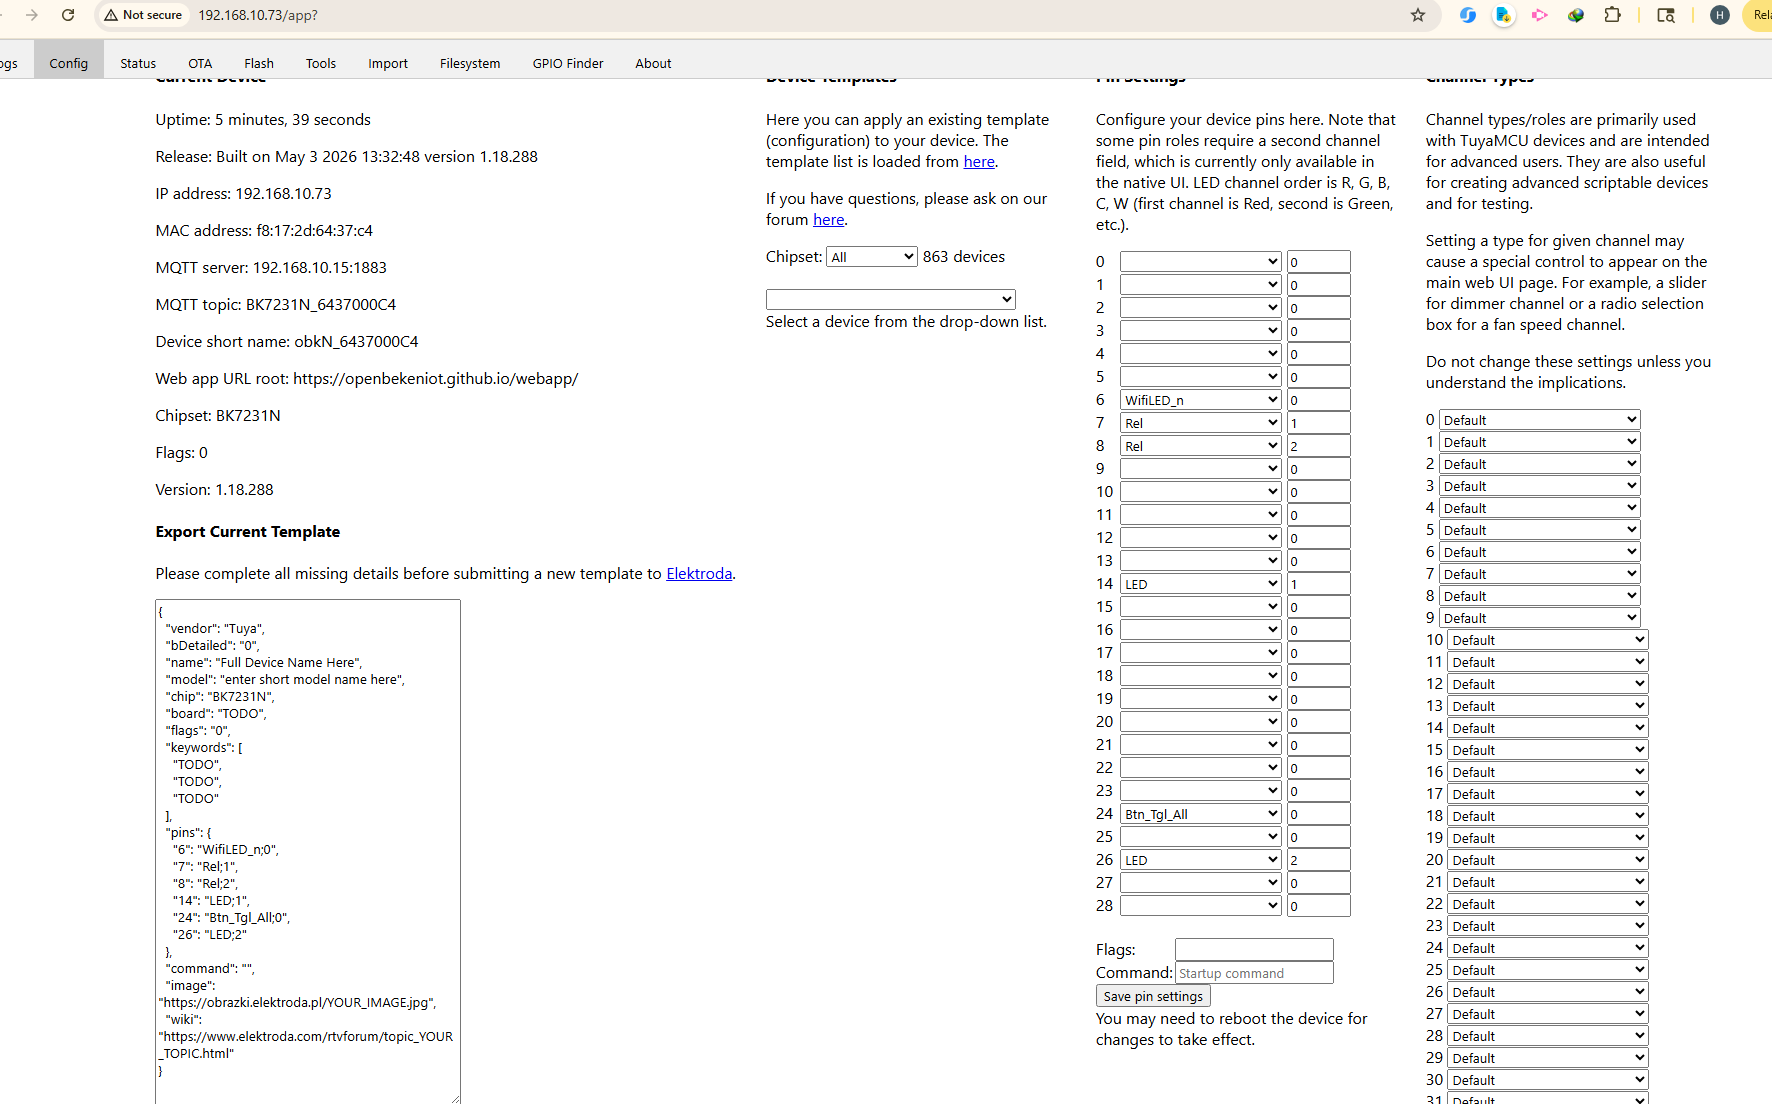Bookmark this page with the star icon
The image size is (1772, 1104).
[1418, 15]
